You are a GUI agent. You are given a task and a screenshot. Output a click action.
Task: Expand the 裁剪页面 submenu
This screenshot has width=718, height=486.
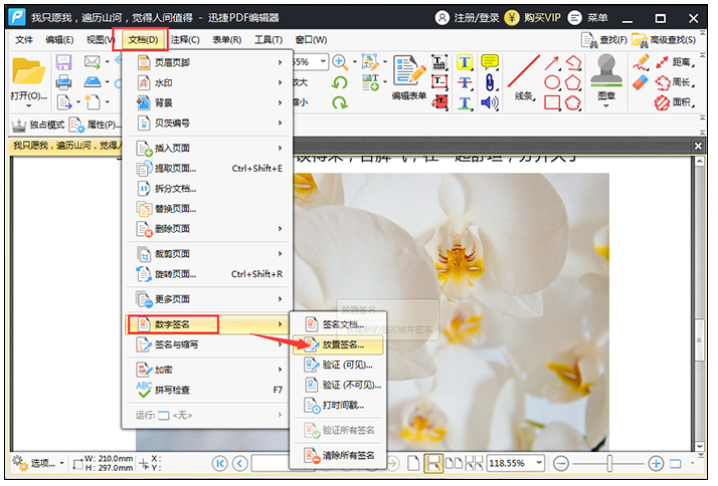click(207, 254)
